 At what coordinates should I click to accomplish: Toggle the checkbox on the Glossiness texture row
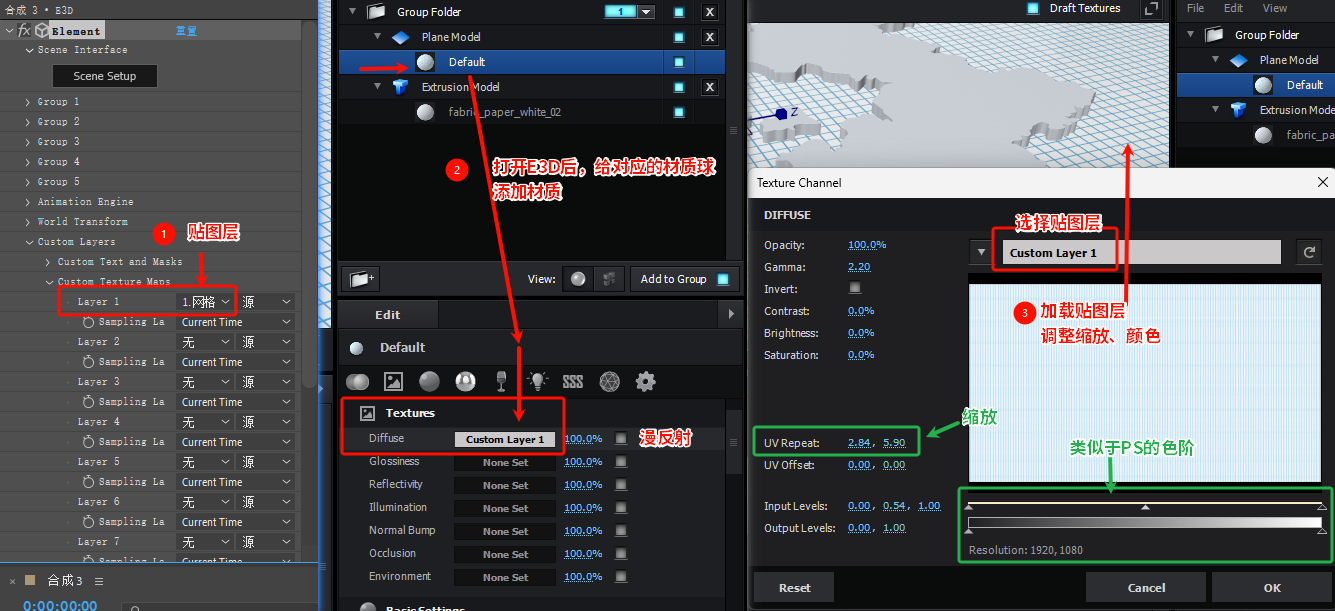[621, 462]
